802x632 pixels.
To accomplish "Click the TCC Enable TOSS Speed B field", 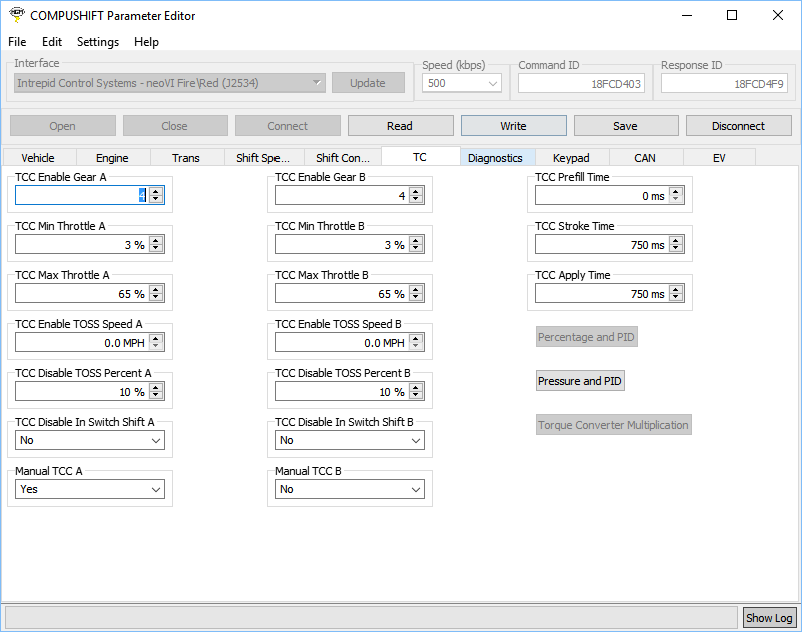I will point(340,343).
